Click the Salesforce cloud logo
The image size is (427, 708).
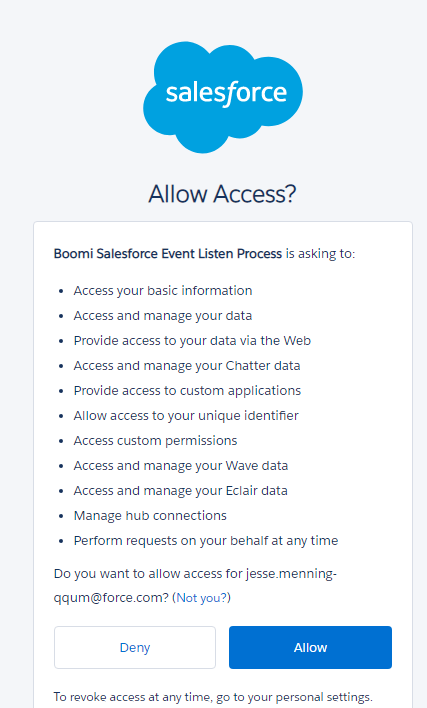pos(223,97)
